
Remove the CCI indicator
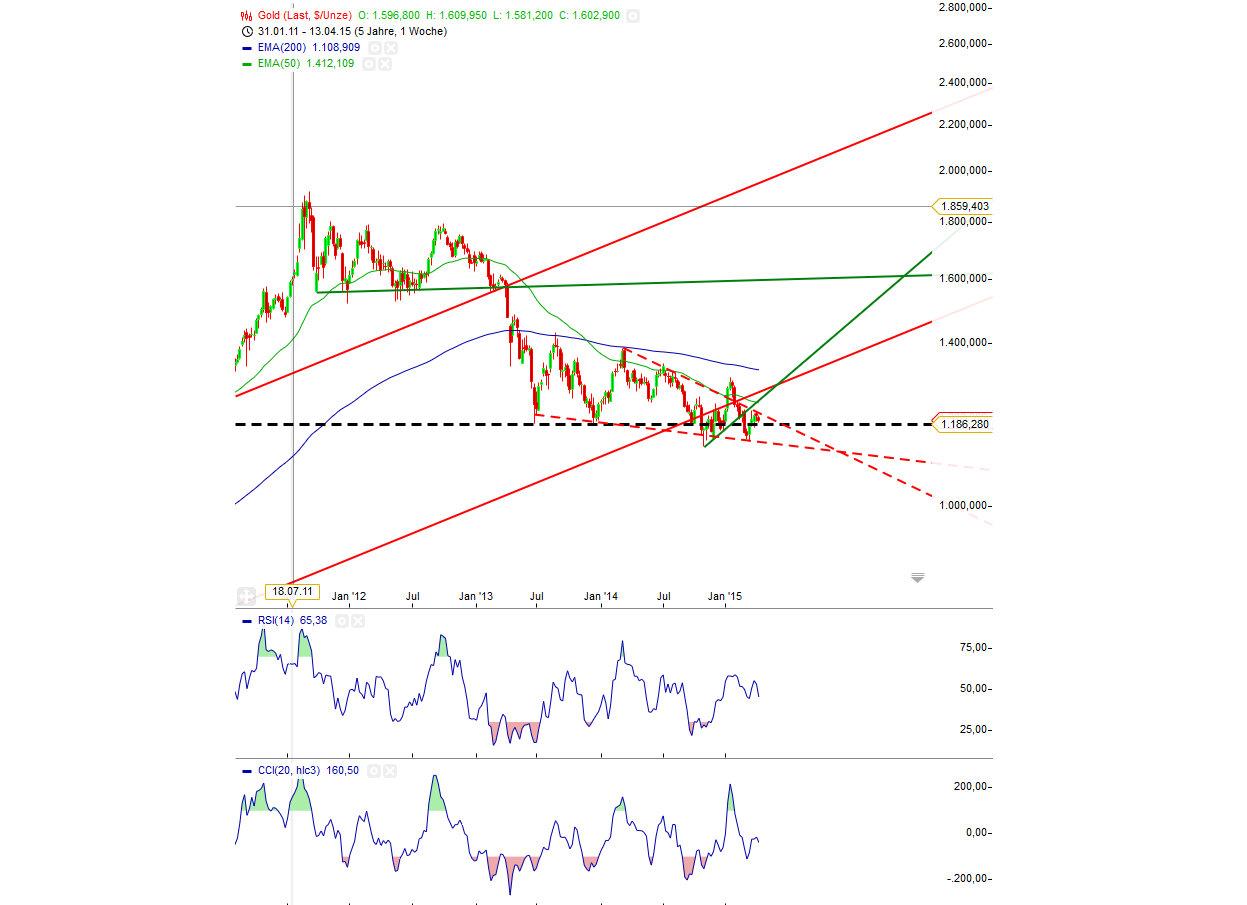point(389,771)
